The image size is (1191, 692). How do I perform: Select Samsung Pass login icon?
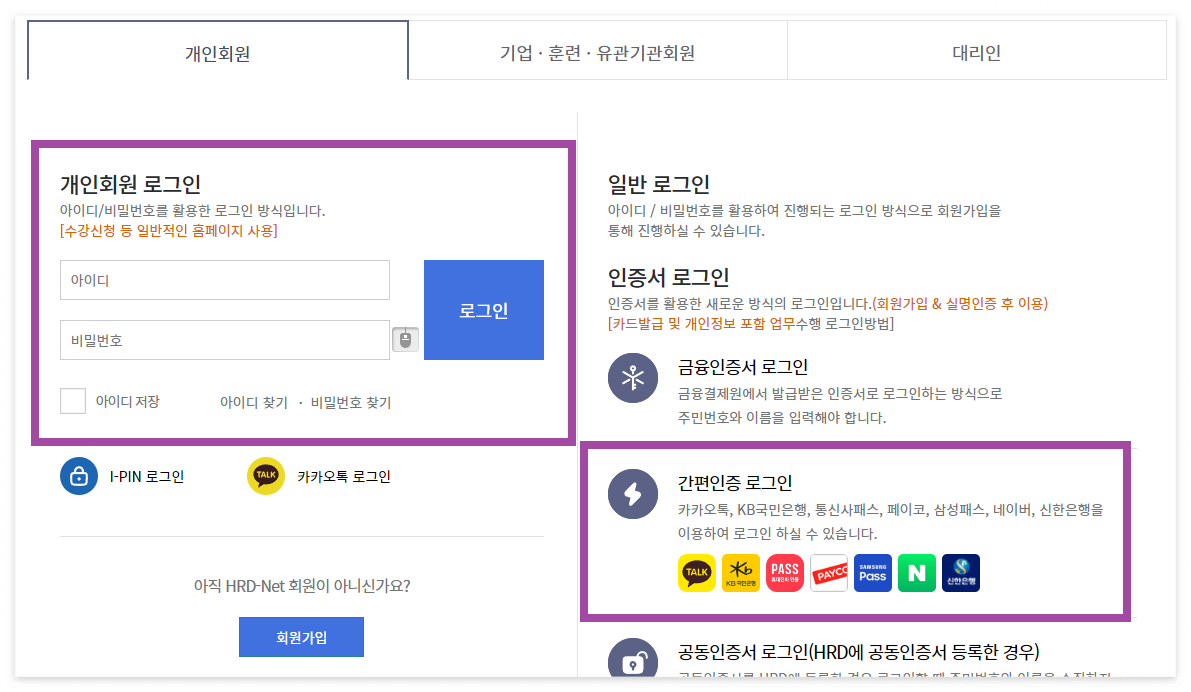pos(872,573)
